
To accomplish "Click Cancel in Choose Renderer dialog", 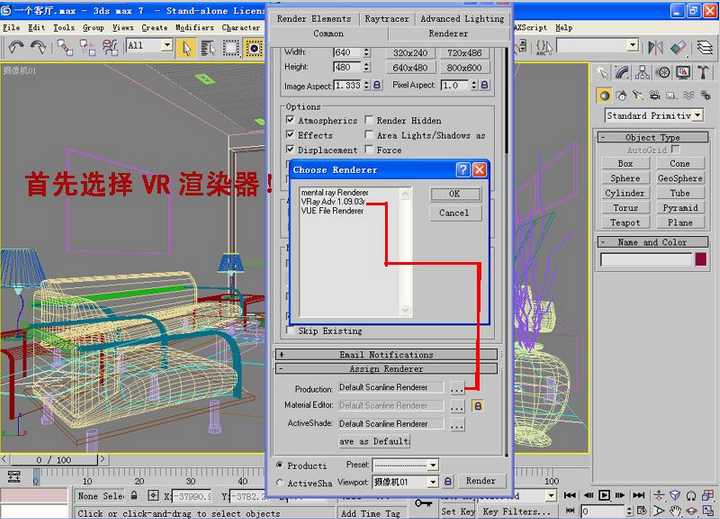I will click(456, 213).
